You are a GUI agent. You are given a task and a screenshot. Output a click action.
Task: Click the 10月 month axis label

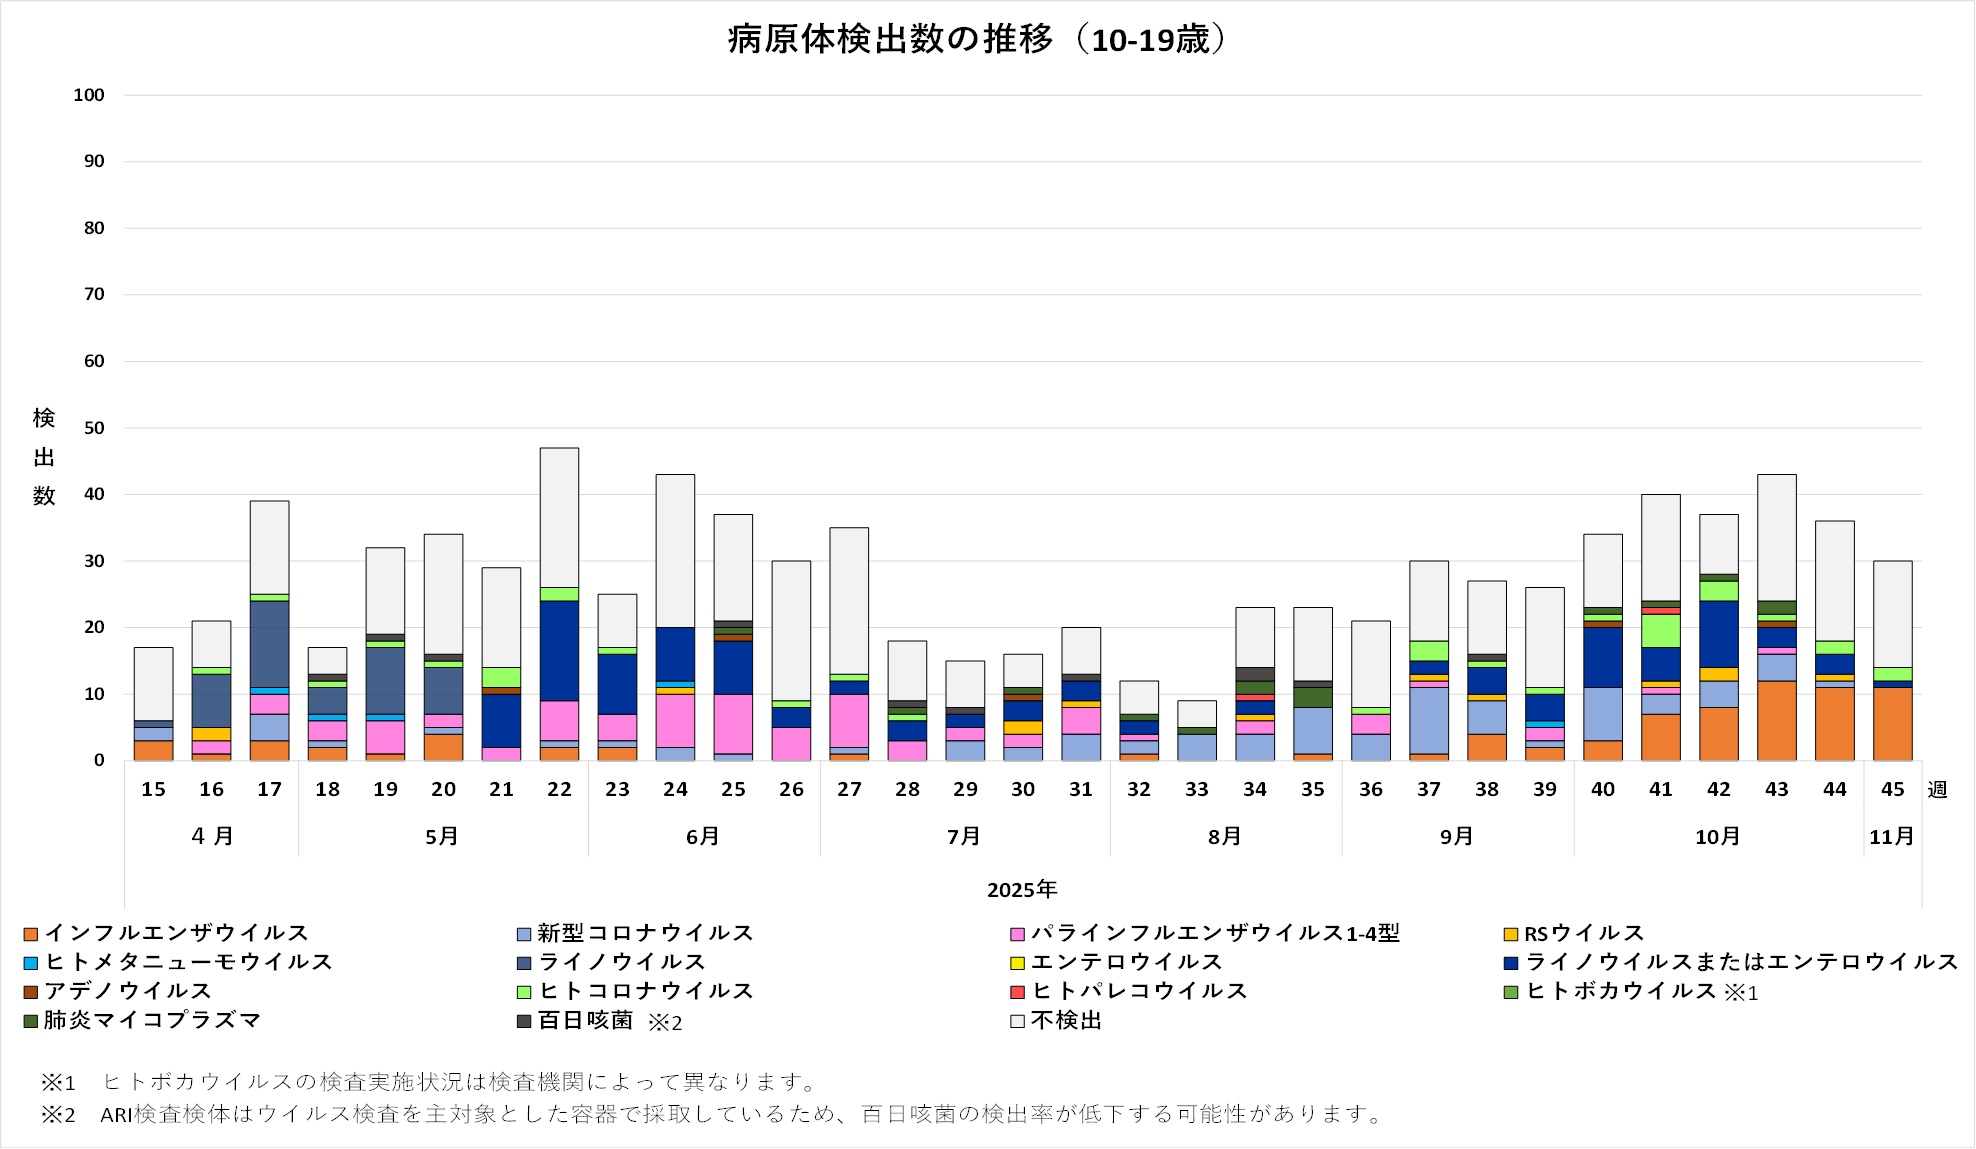click(1717, 837)
